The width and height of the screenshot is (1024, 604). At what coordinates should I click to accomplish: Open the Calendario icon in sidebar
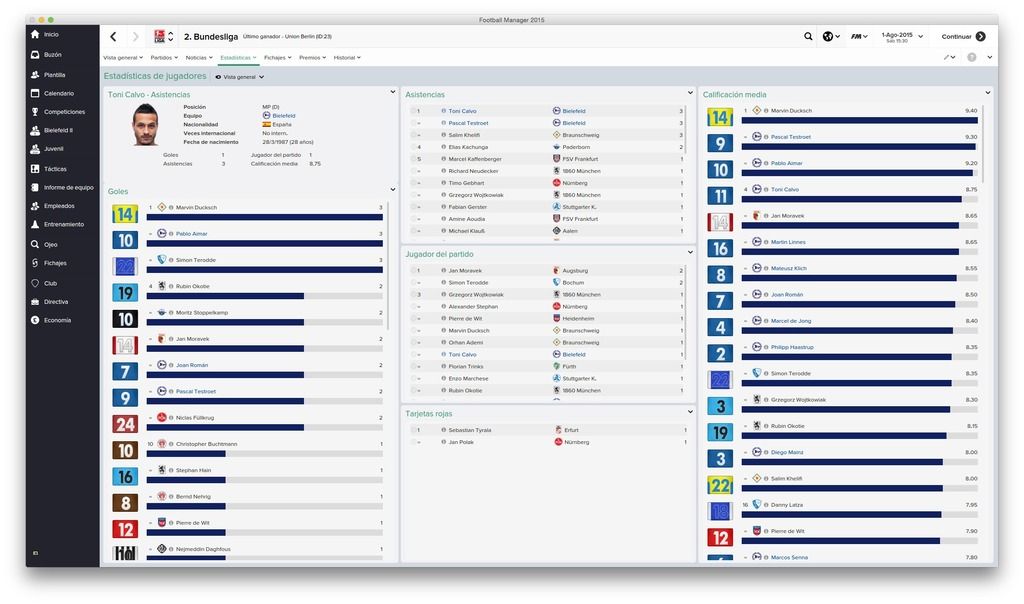[x=35, y=93]
